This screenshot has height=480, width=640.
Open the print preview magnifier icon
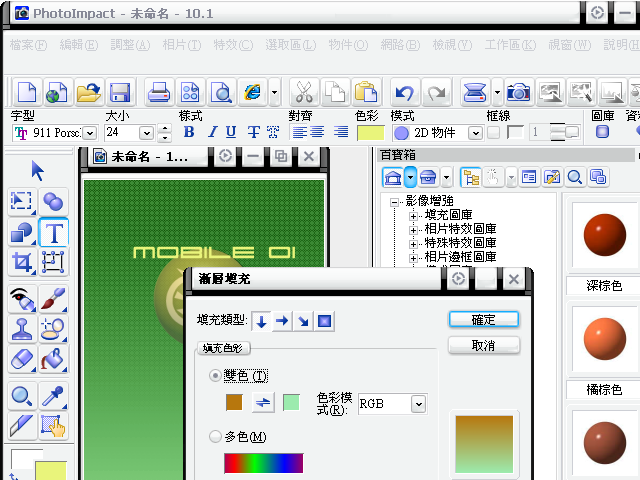[x=221, y=91]
